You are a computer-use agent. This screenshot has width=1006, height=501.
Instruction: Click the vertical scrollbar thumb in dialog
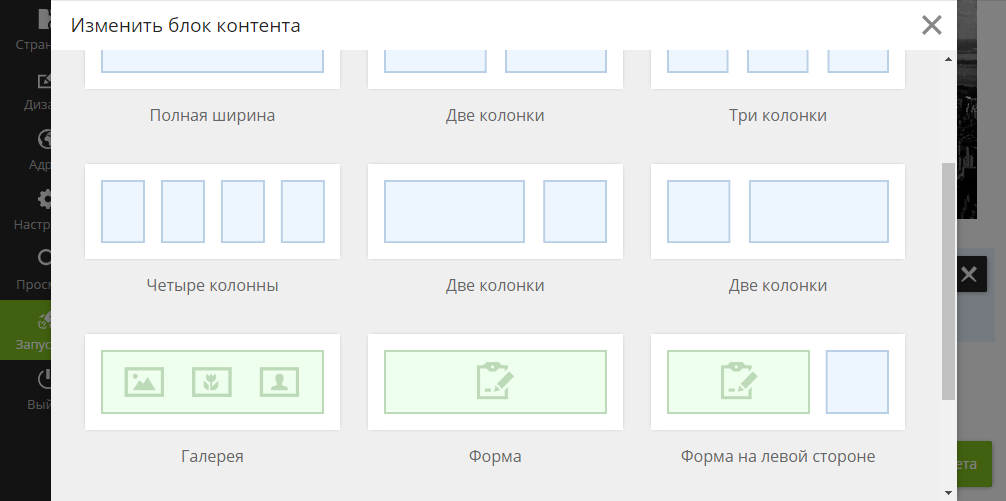949,282
